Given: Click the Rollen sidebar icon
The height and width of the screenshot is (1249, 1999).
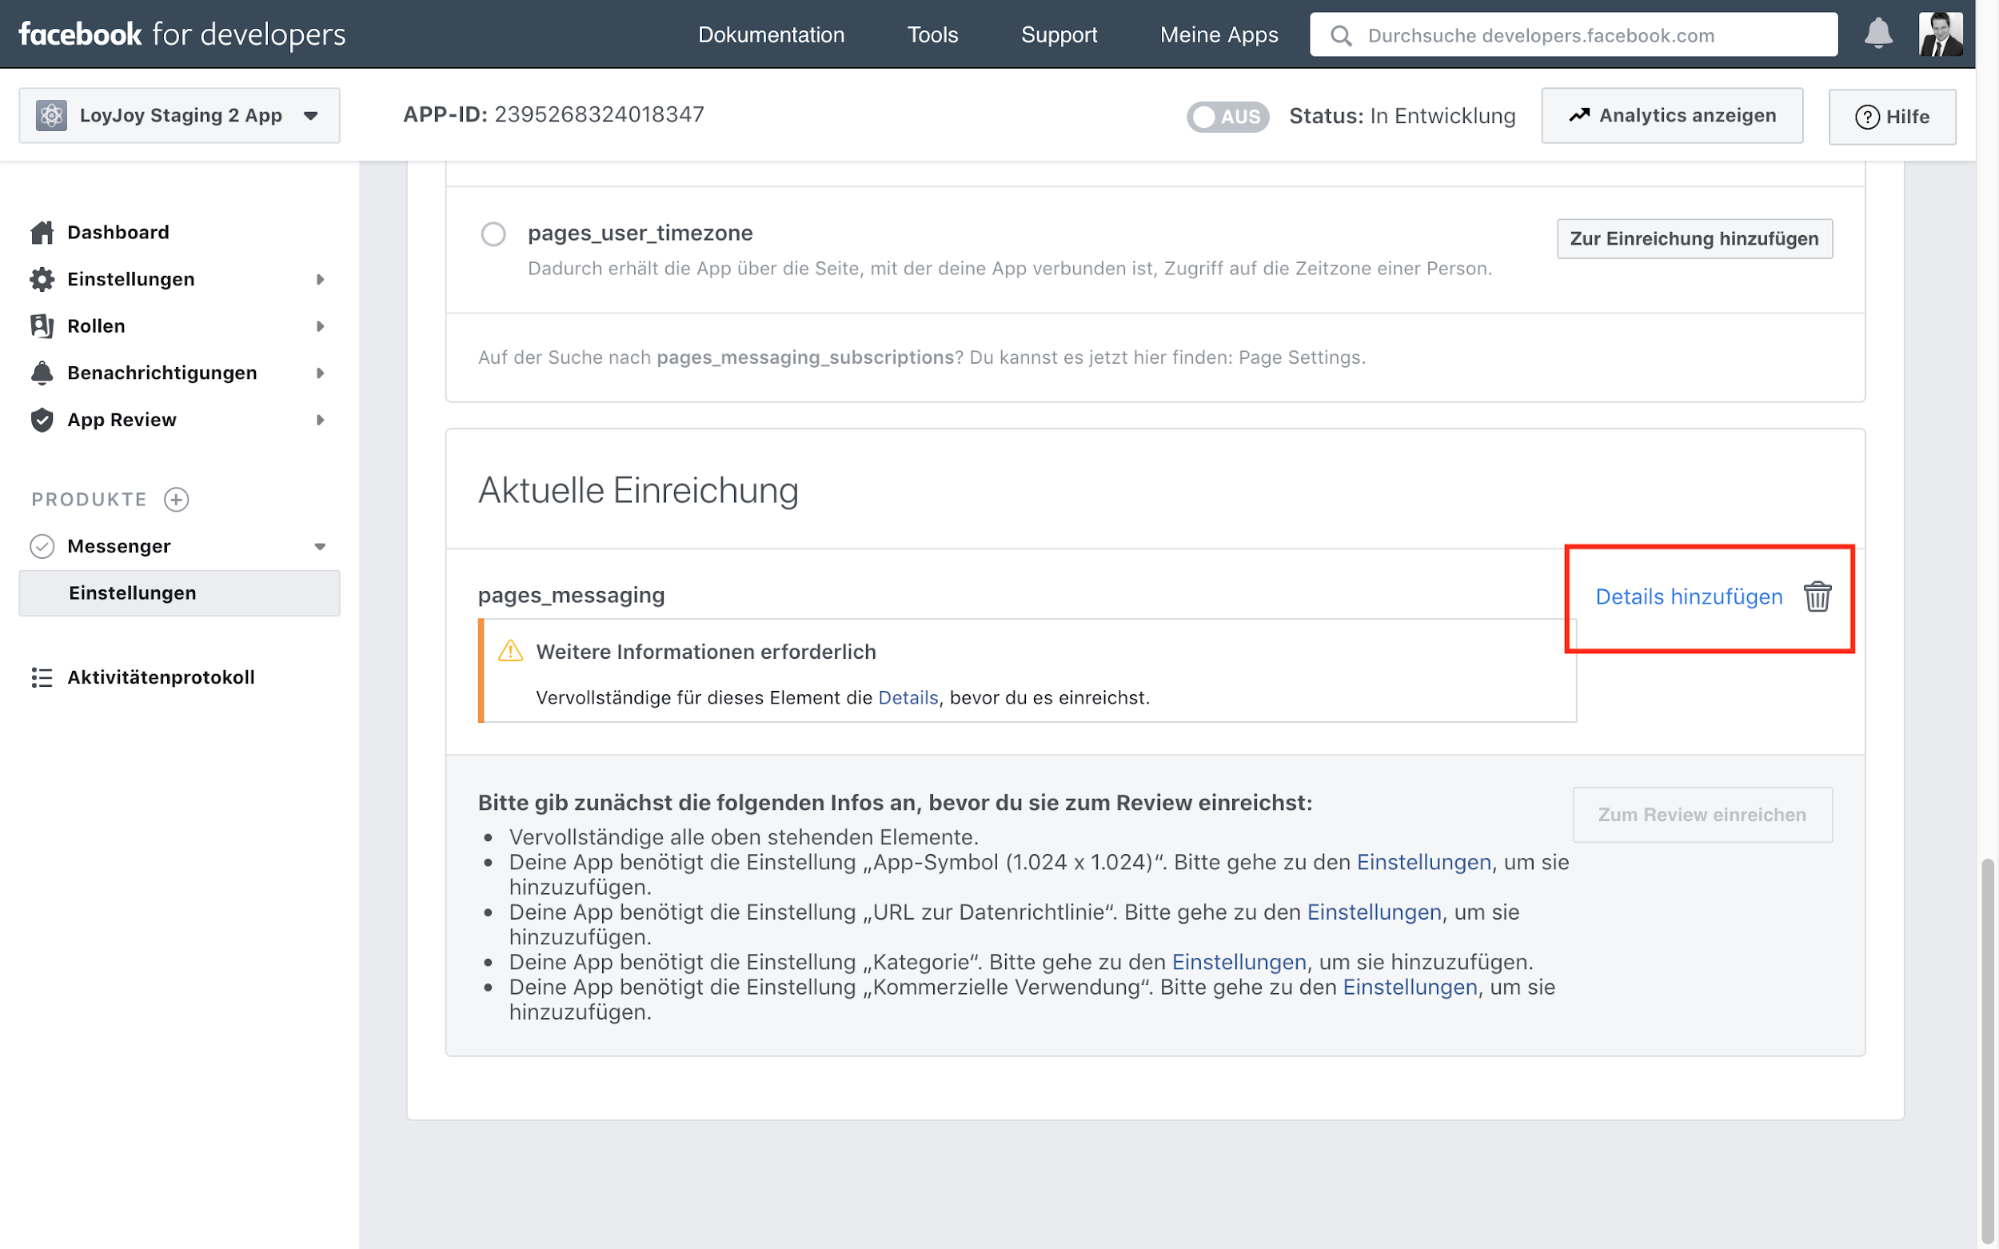Looking at the screenshot, I should (x=42, y=326).
